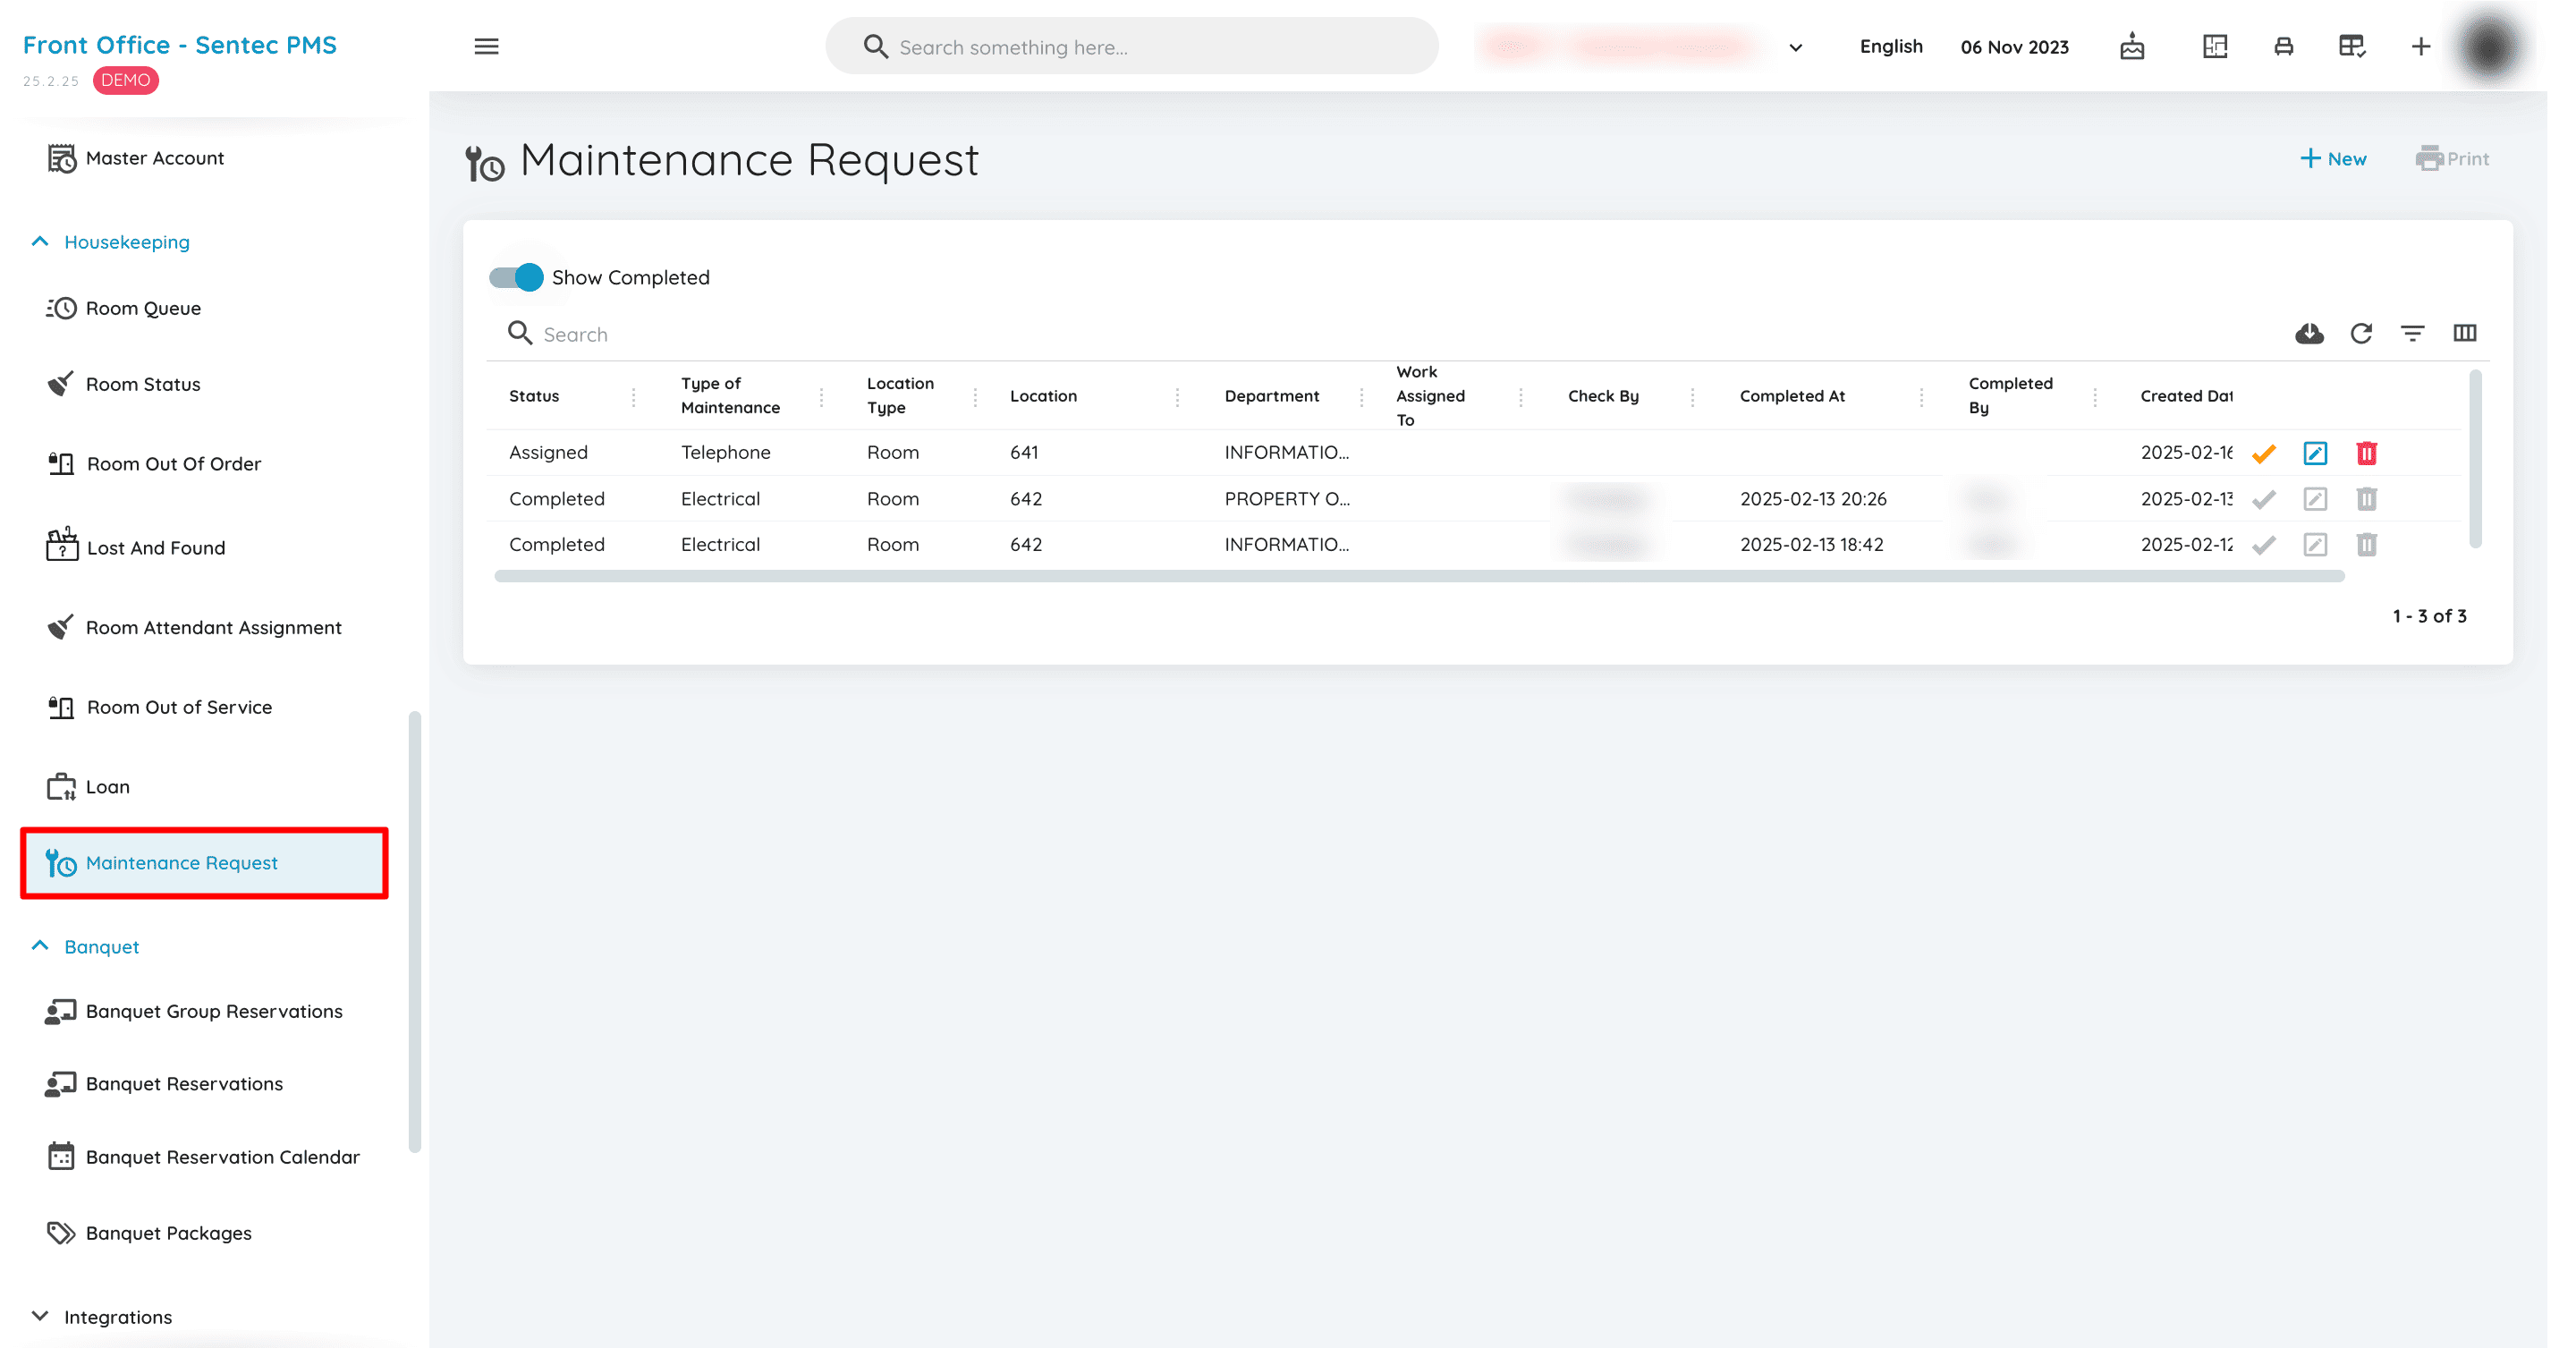Delete the room 641 Telephone request
2576x1348 pixels.
click(x=2365, y=453)
